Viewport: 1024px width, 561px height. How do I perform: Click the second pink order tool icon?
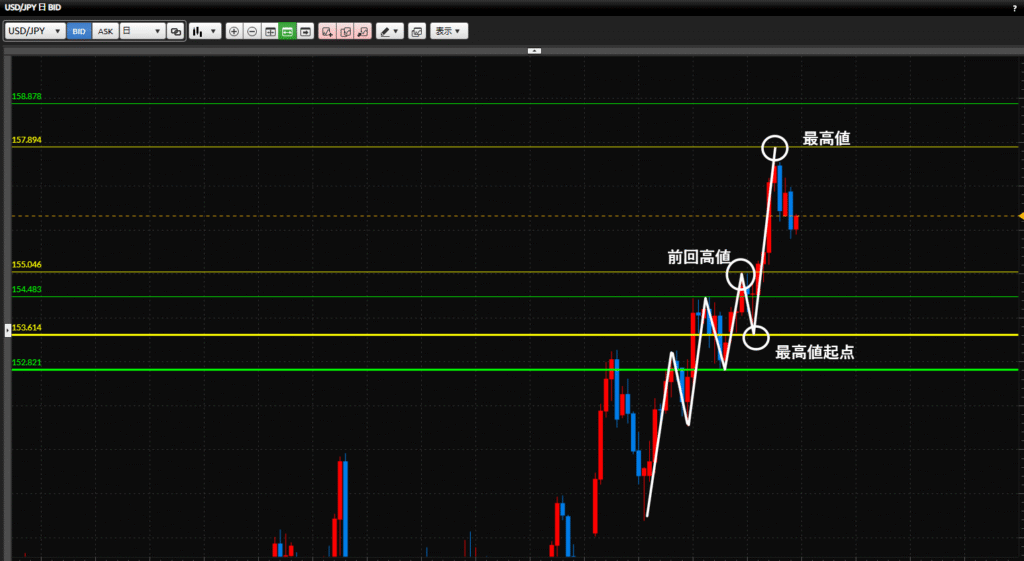[346, 31]
